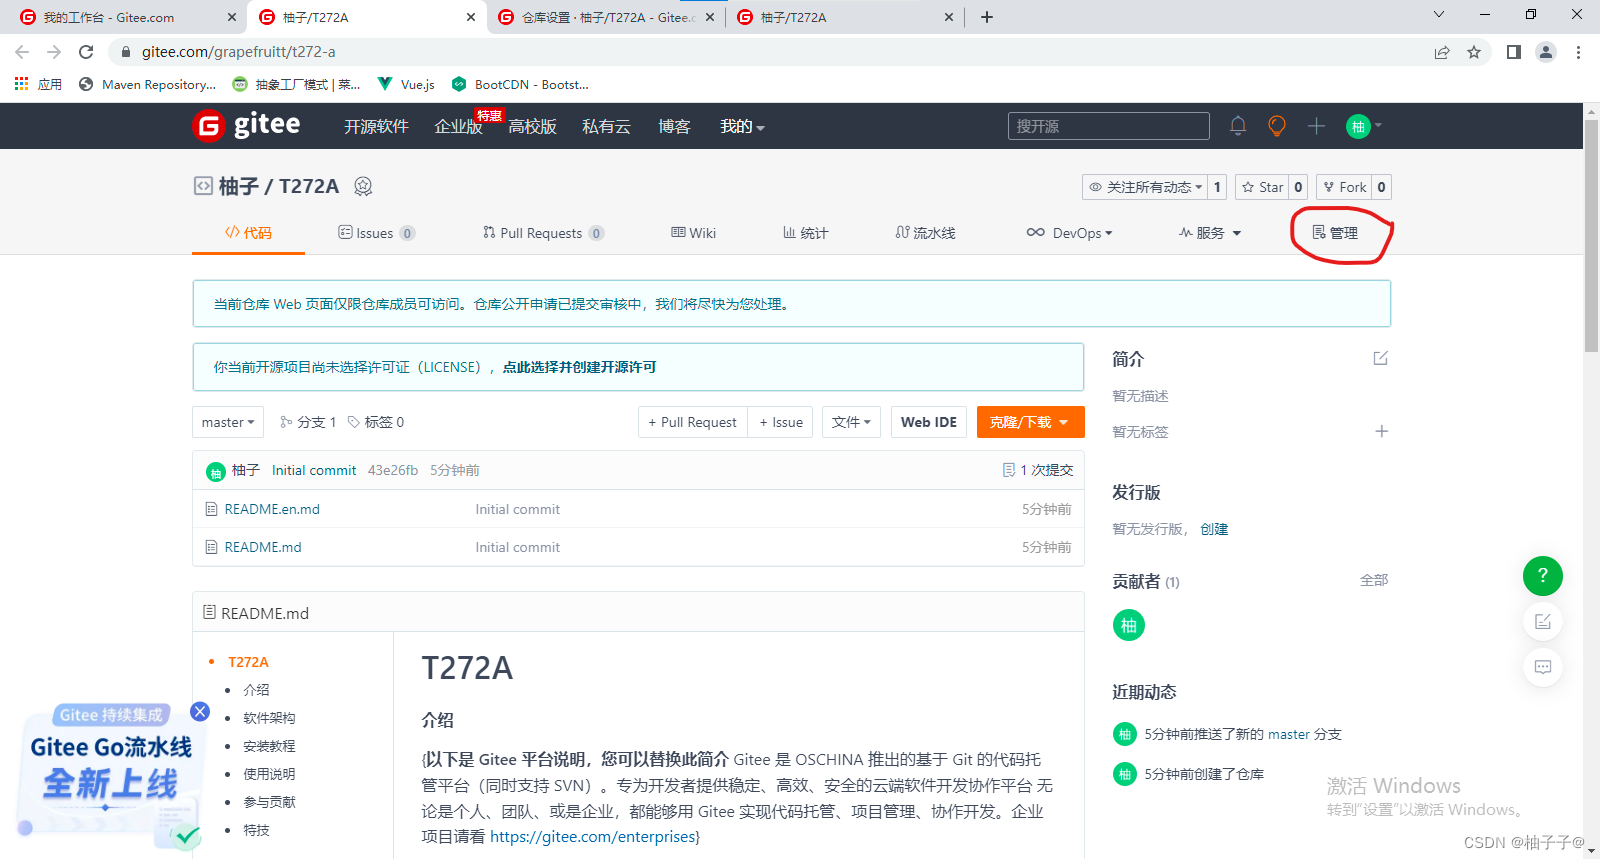
Task: Click 博客 in the header menu
Action: 674,127
